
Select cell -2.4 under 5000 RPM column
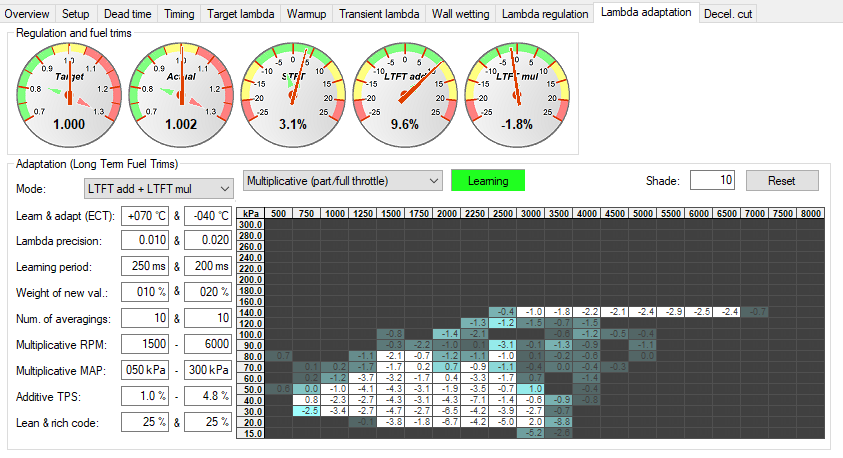[642, 312]
